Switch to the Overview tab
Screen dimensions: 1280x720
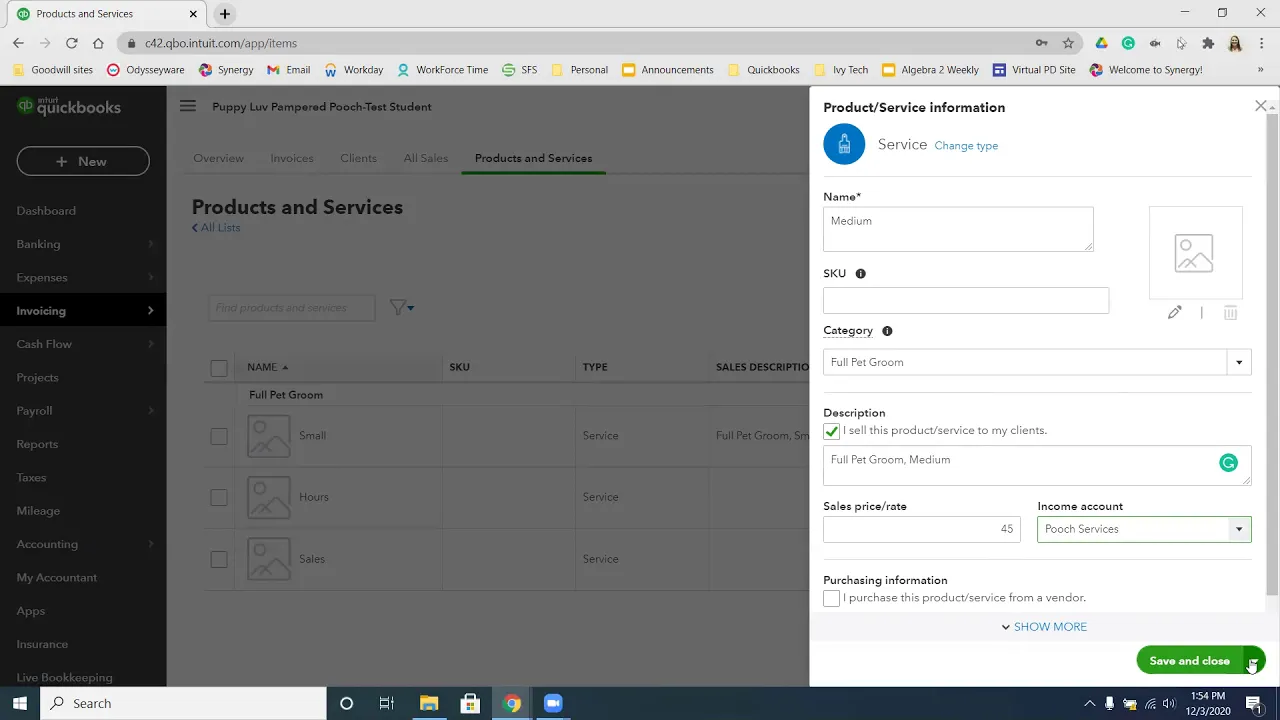click(x=218, y=158)
